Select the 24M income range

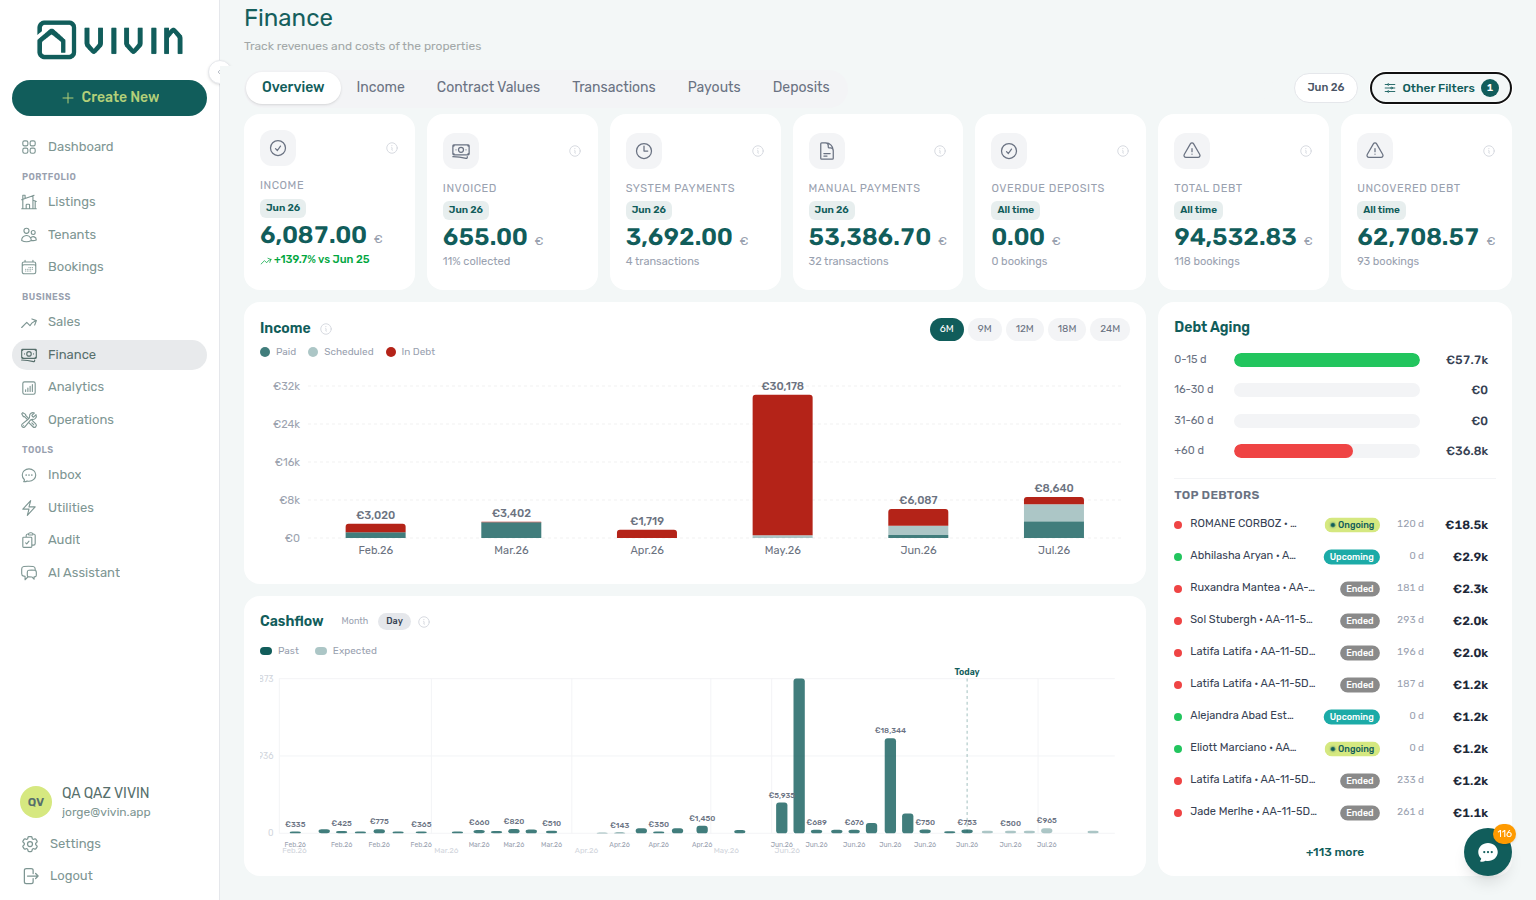[x=1110, y=329]
